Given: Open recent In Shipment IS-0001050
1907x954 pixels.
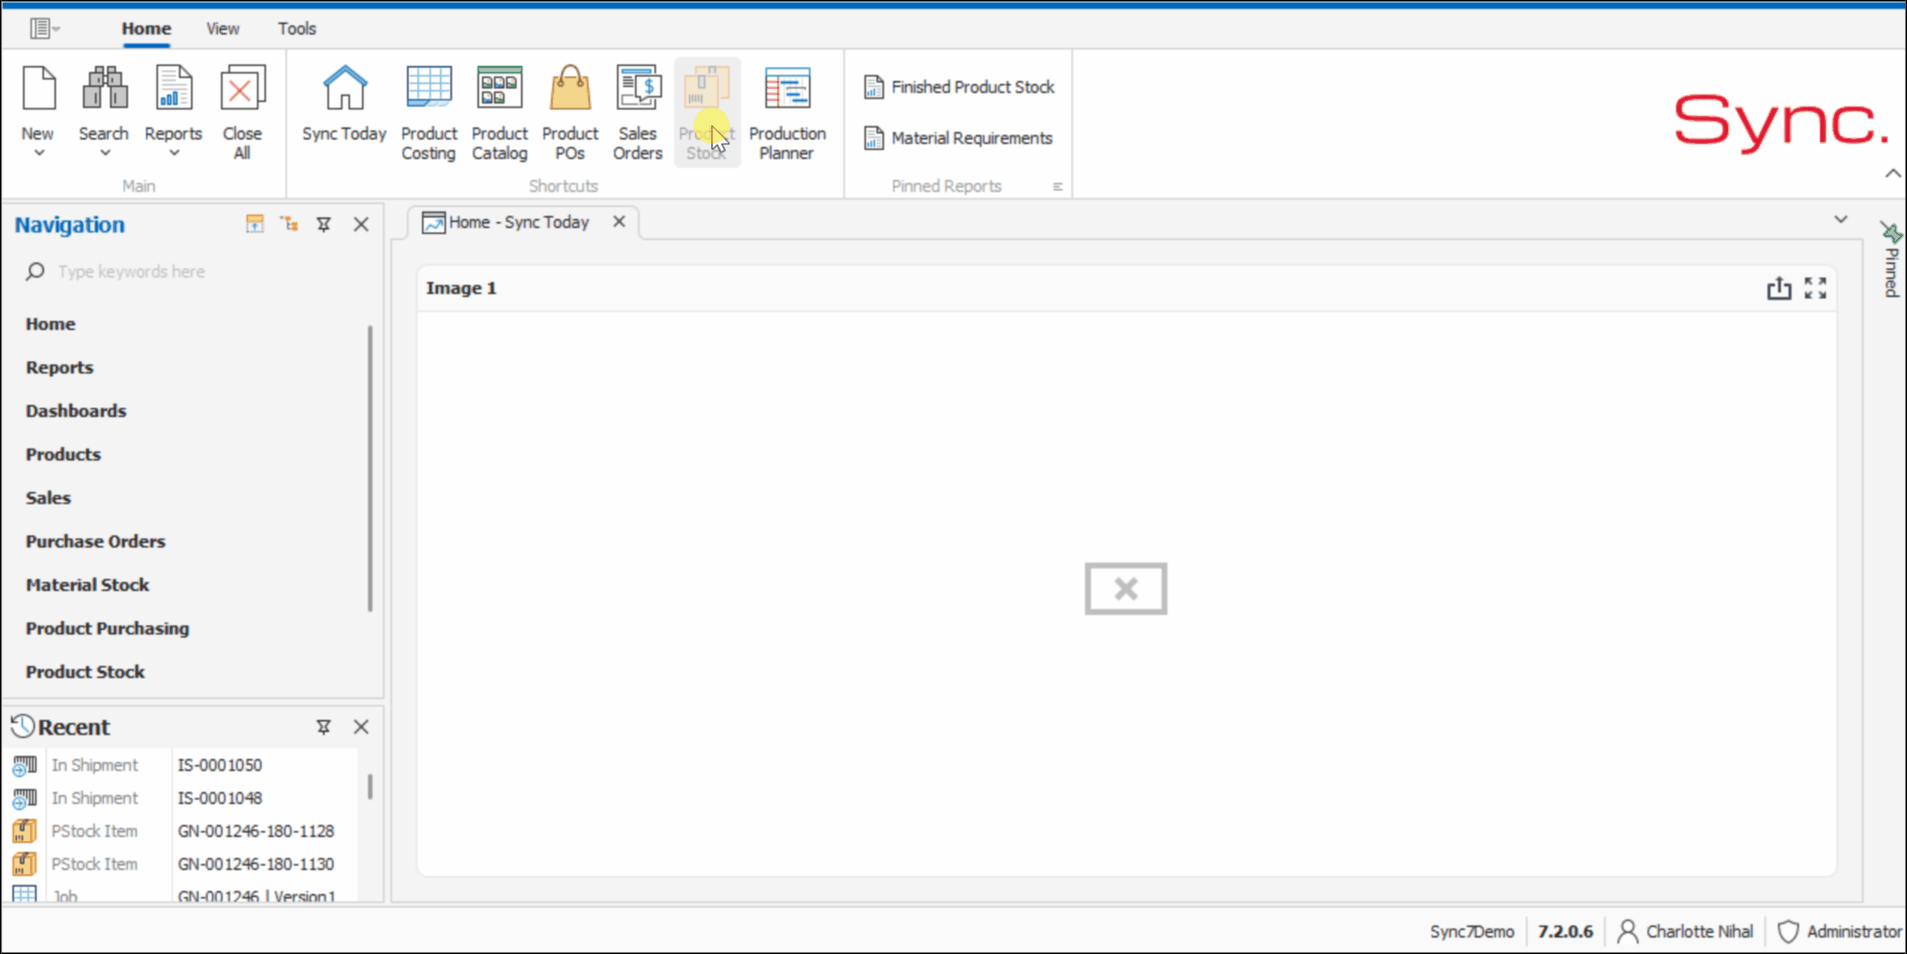Looking at the screenshot, I should pyautogui.click(x=182, y=765).
